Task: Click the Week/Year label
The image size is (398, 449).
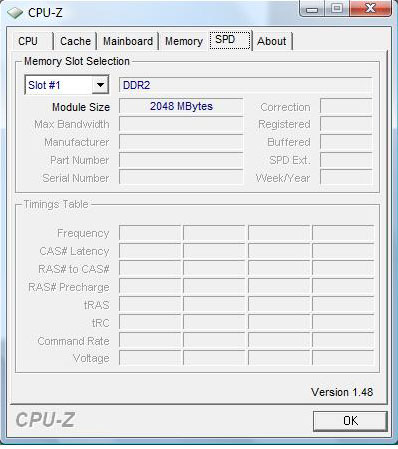Action: 283,178
